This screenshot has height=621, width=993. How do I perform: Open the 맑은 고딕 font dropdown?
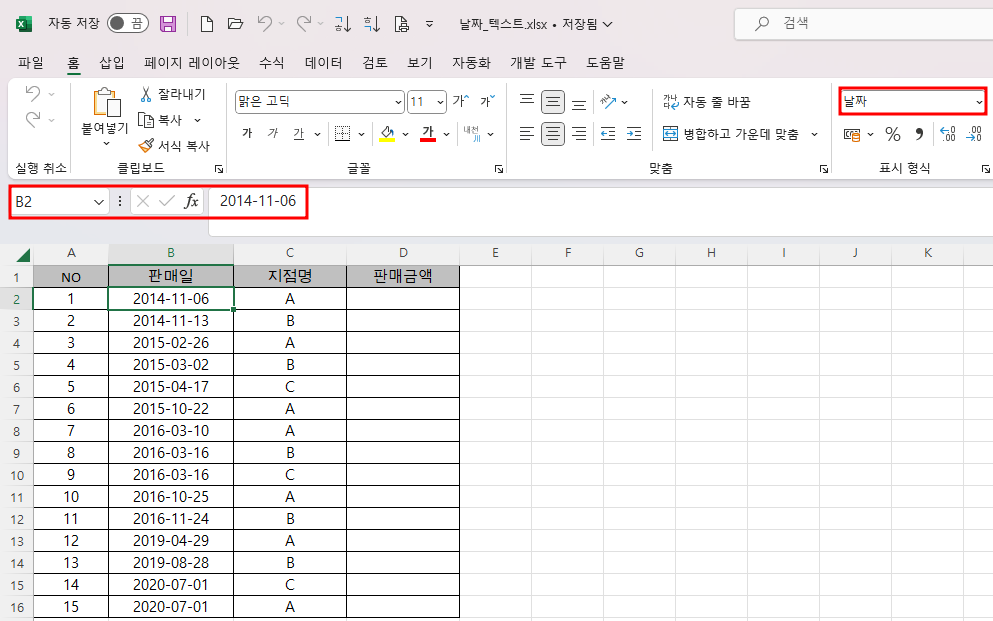pyautogui.click(x=398, y=101)
